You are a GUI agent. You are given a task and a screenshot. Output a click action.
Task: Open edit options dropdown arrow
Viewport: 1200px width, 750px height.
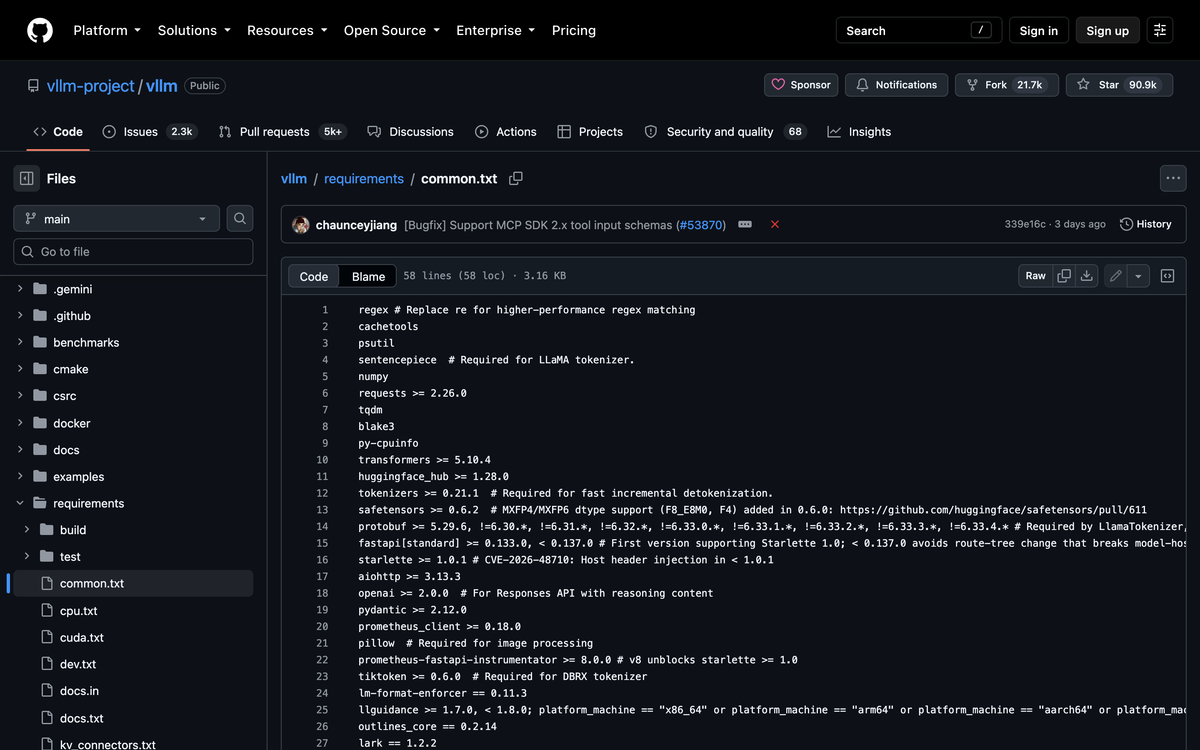[x=1138, y=276]
